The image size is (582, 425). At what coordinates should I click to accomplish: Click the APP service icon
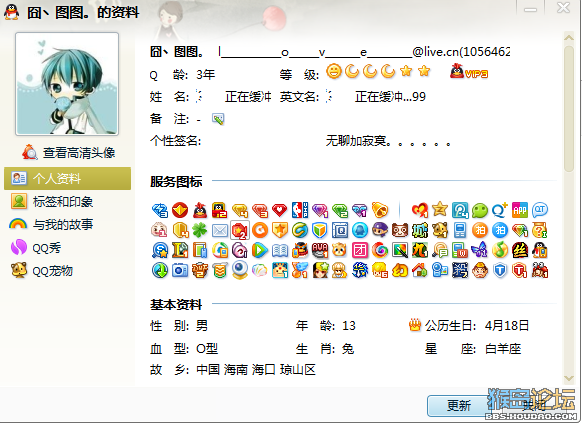tap(520, 210)
